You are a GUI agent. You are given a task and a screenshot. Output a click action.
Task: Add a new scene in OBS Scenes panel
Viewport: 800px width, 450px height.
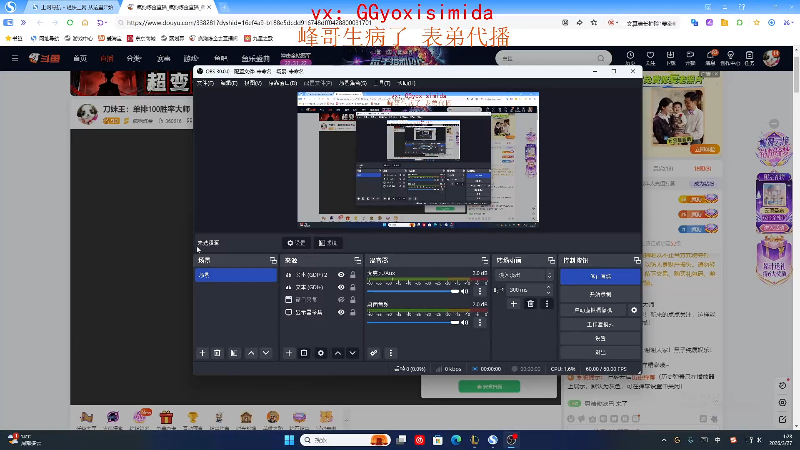pos(203,353)
